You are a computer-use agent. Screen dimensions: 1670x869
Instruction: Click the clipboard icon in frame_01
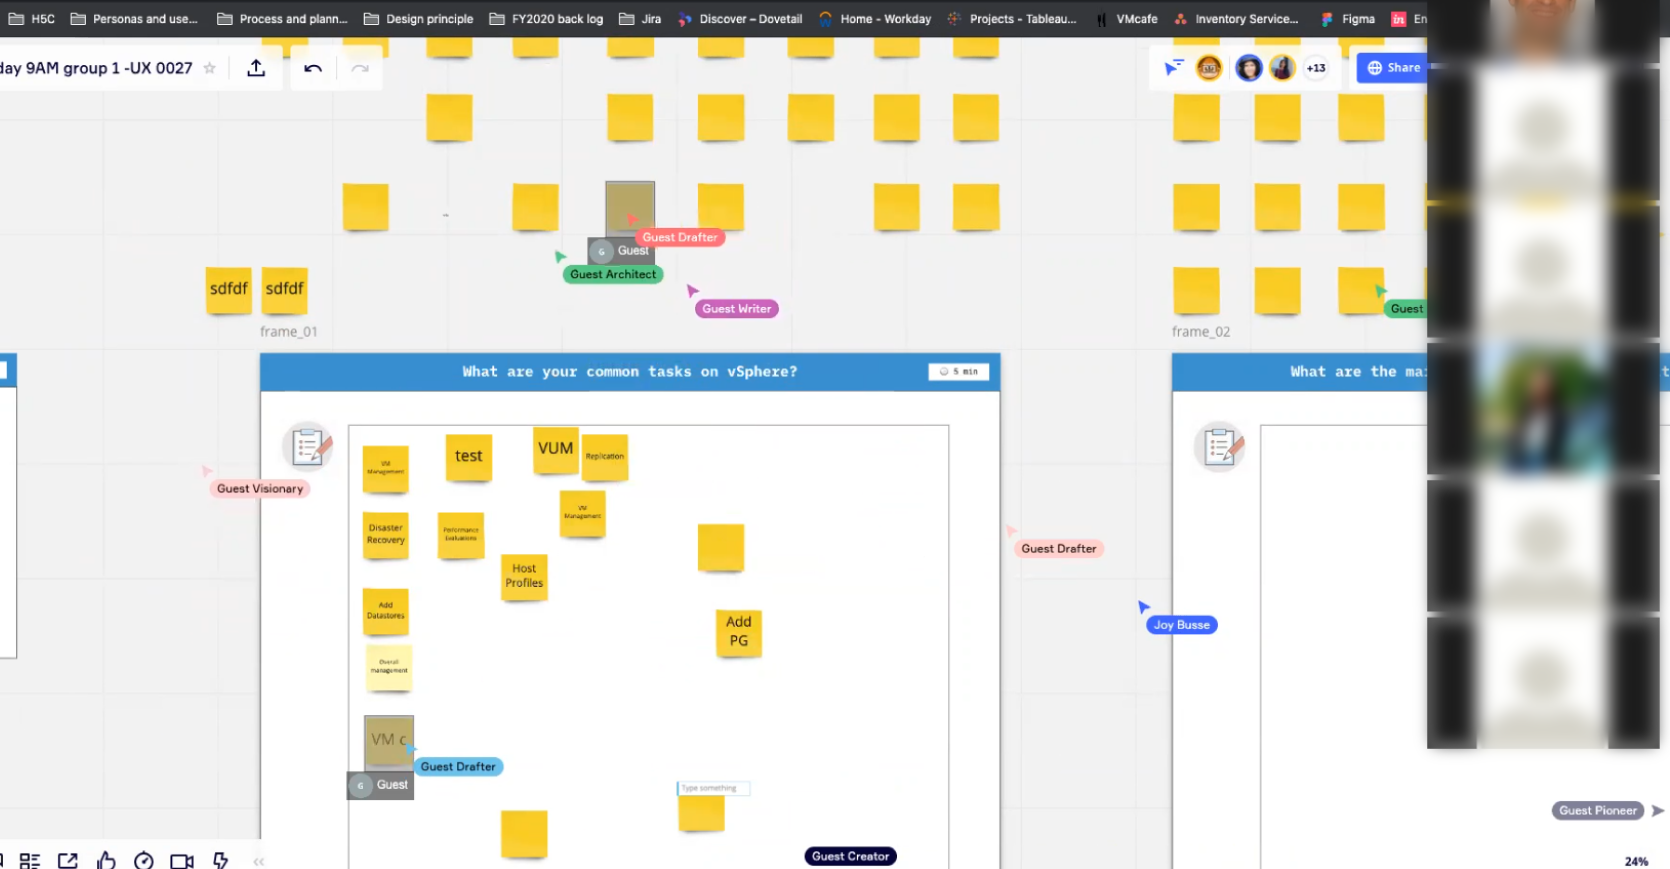coord(308,446)
